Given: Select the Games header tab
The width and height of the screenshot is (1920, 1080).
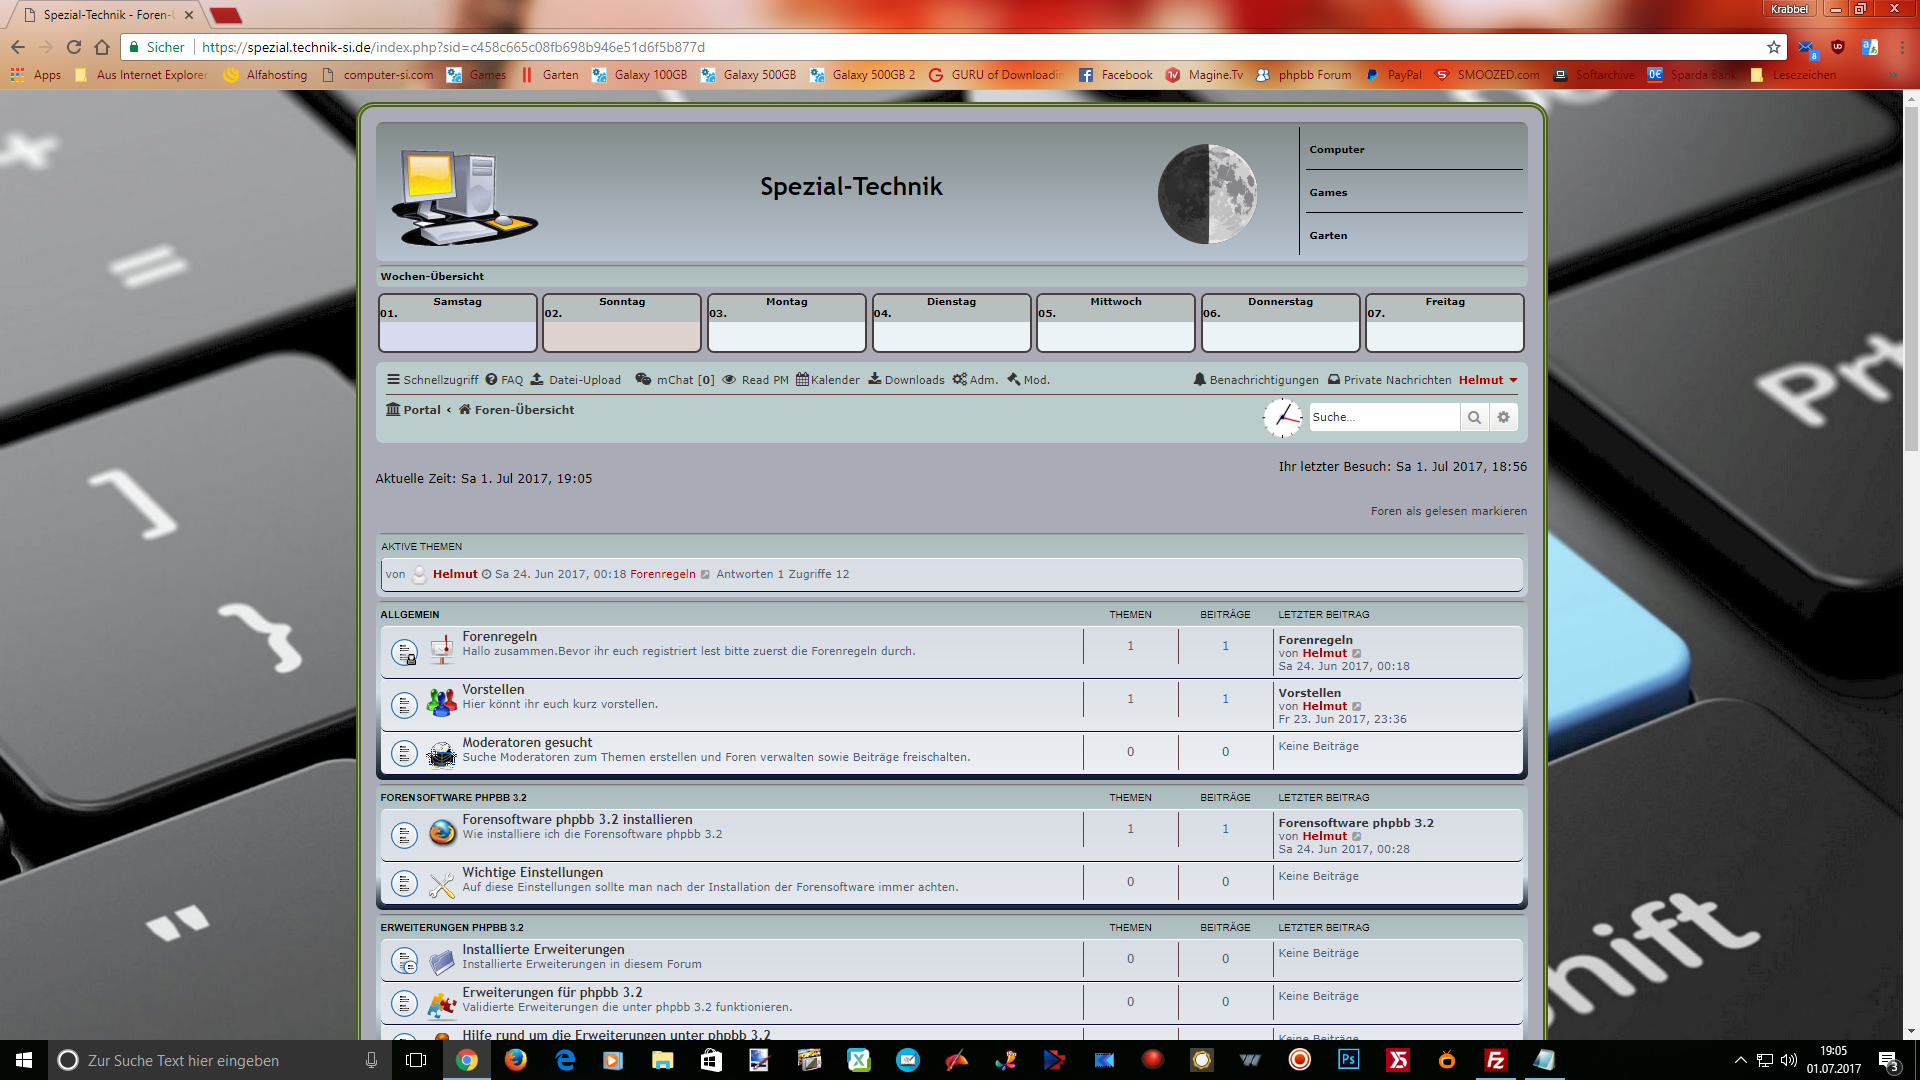Looking at the screenshot, I should [1328, 192].
